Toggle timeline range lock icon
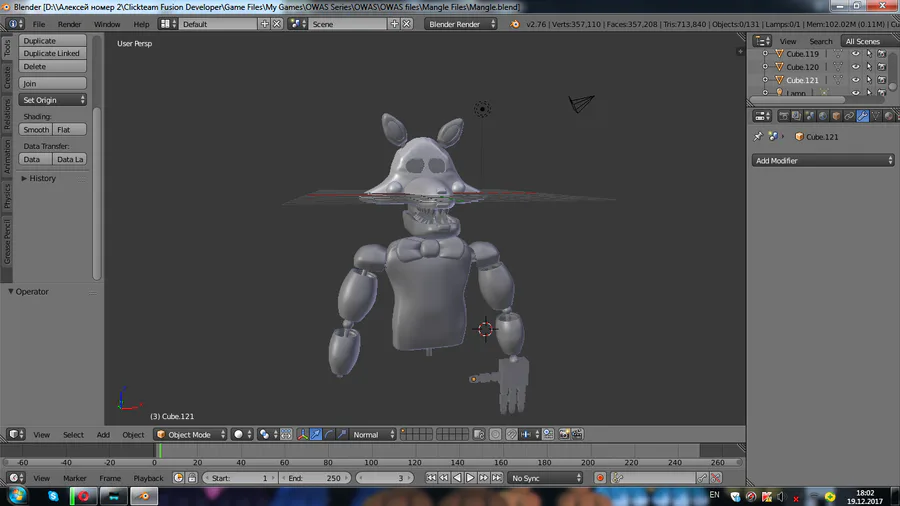Viewport: 900px width, 506px height. (192, 478)
